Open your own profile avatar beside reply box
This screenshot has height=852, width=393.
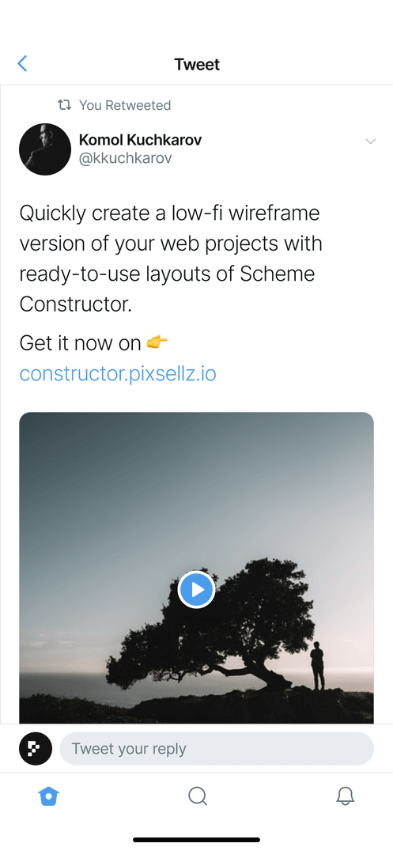coord(35,748)
